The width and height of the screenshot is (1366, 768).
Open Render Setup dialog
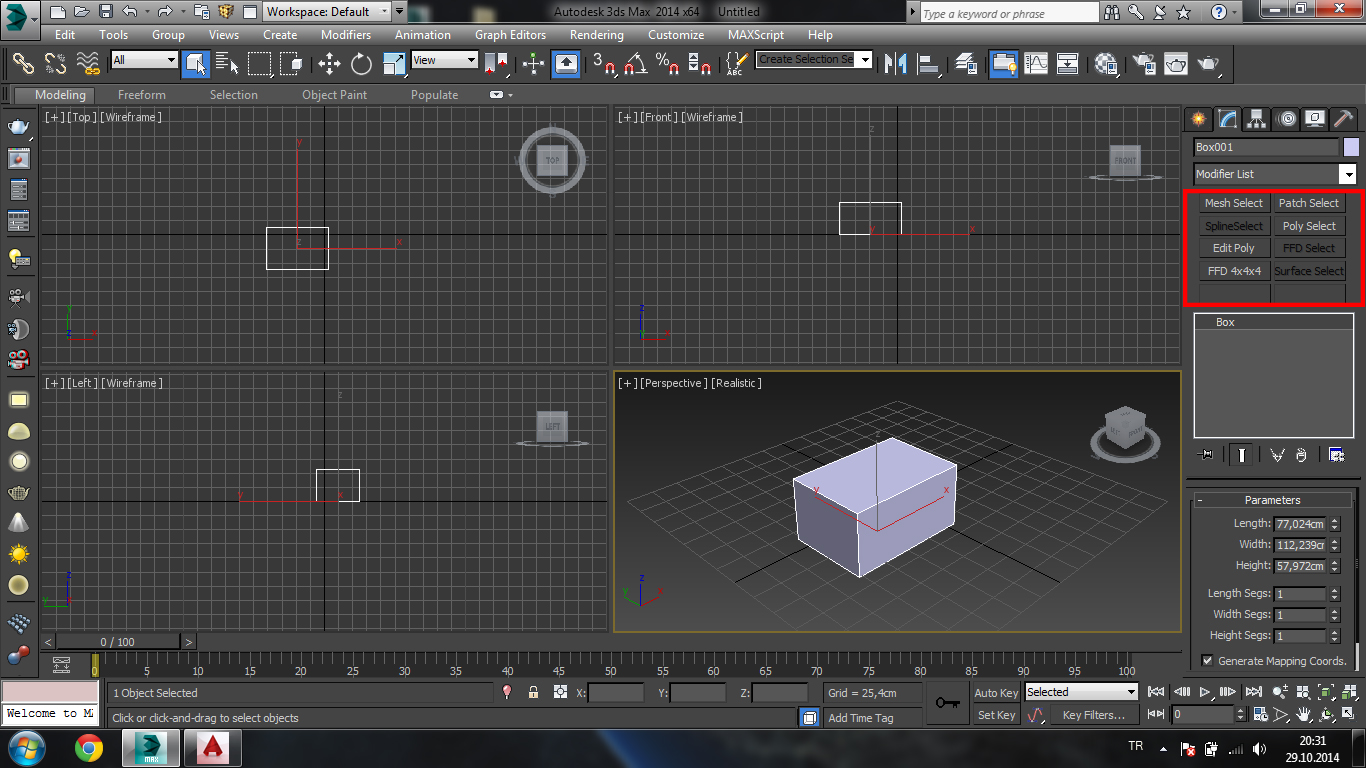(x=1143, y=64)
